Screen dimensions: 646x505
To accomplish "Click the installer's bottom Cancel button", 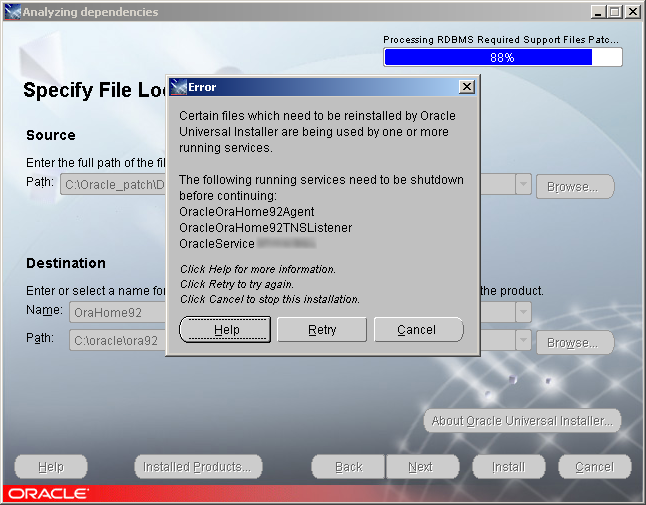I will pos(595,467).
